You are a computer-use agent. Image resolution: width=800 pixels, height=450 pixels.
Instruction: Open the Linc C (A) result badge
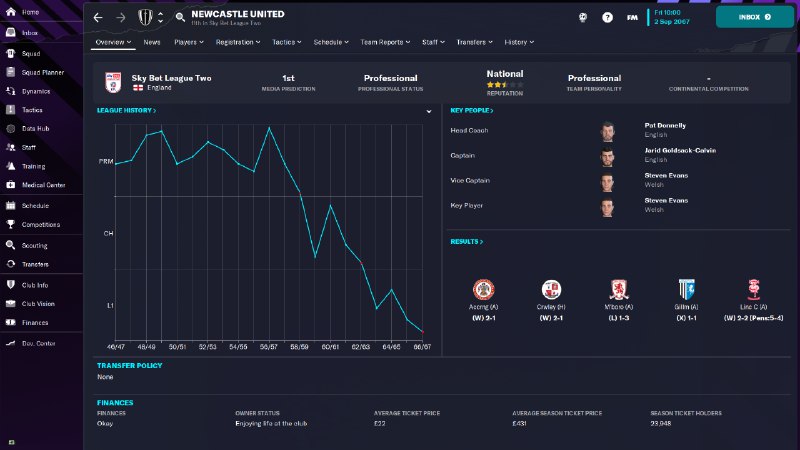pyautogui.click(x=754, y=289)
